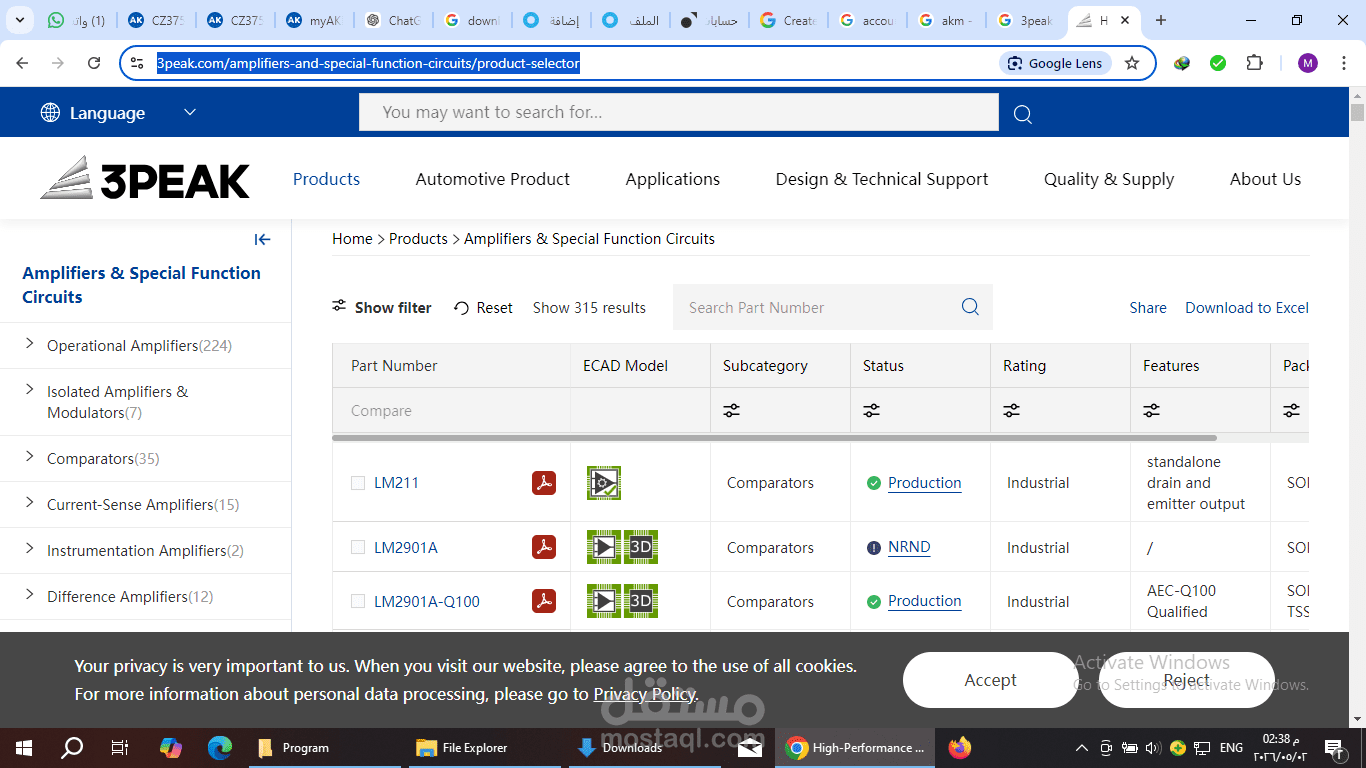Click LM2901A 3D model icon

(641, 547)
